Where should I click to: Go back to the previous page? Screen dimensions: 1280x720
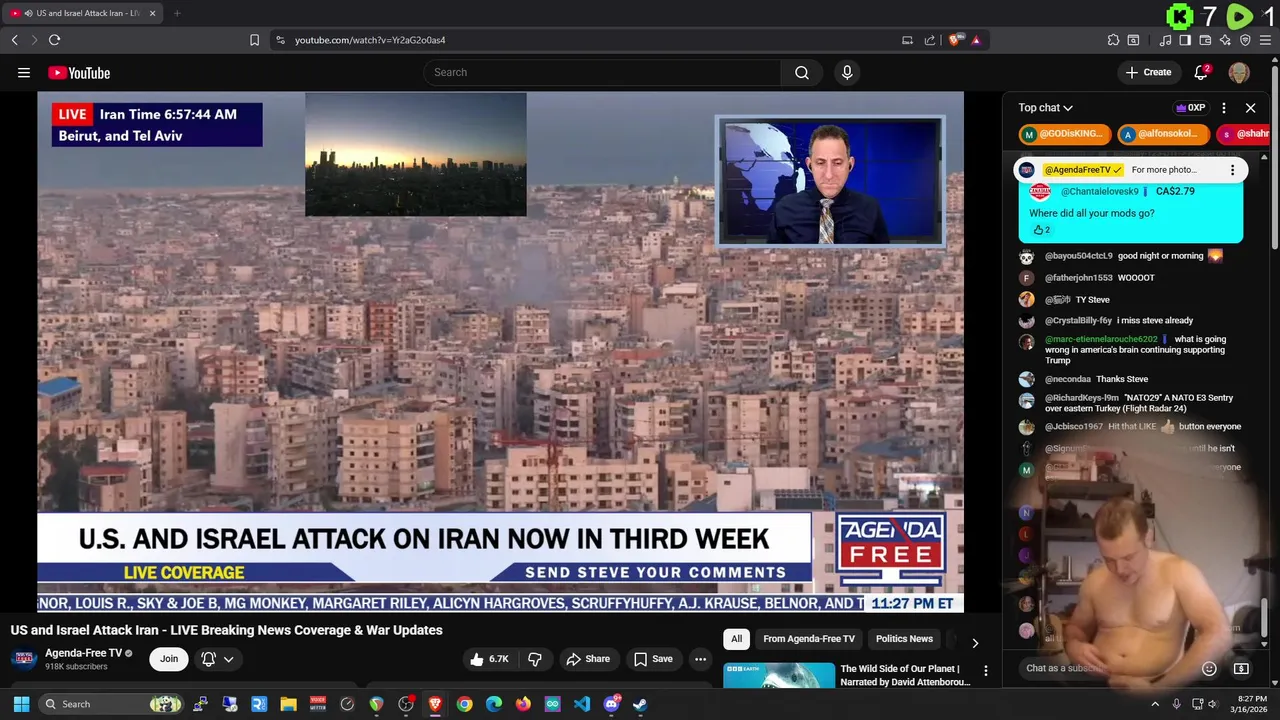point(14,40)
